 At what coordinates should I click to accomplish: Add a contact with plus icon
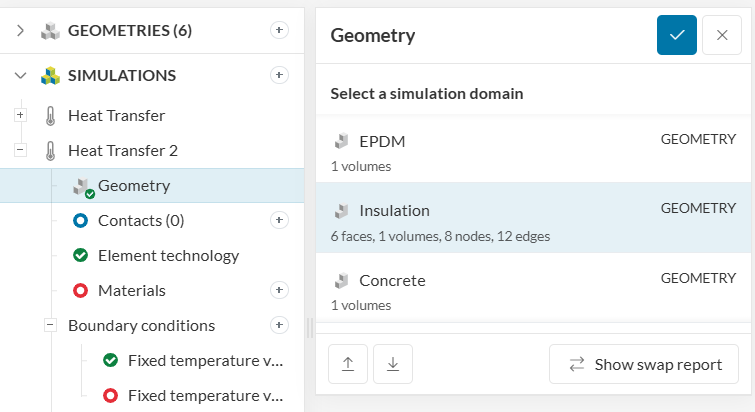click(279, 220)
